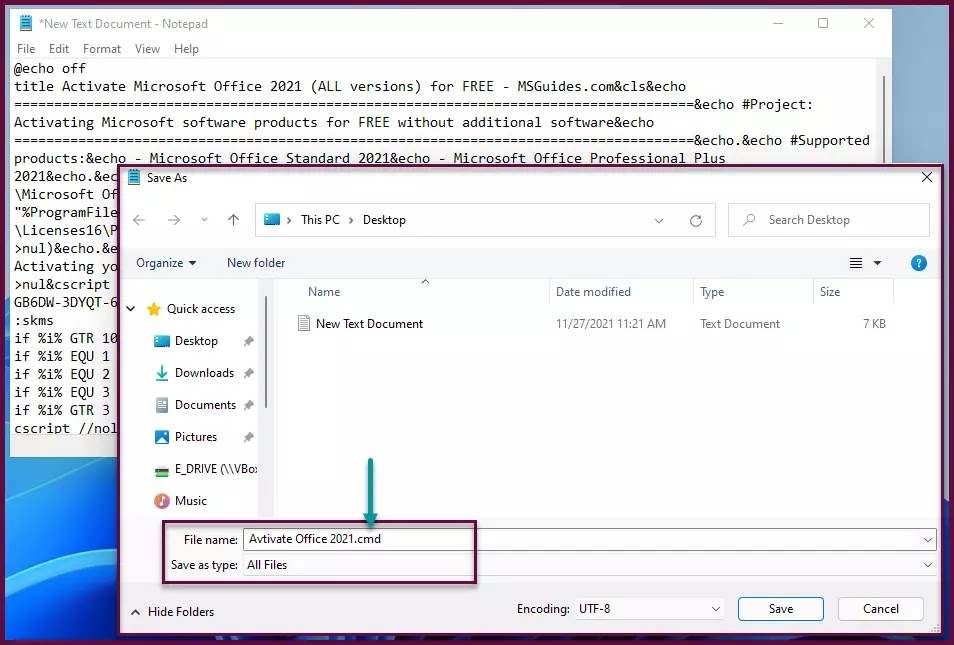
Task: Open E_DRIVE network drive in navigation pane
Action: (206, 469)
